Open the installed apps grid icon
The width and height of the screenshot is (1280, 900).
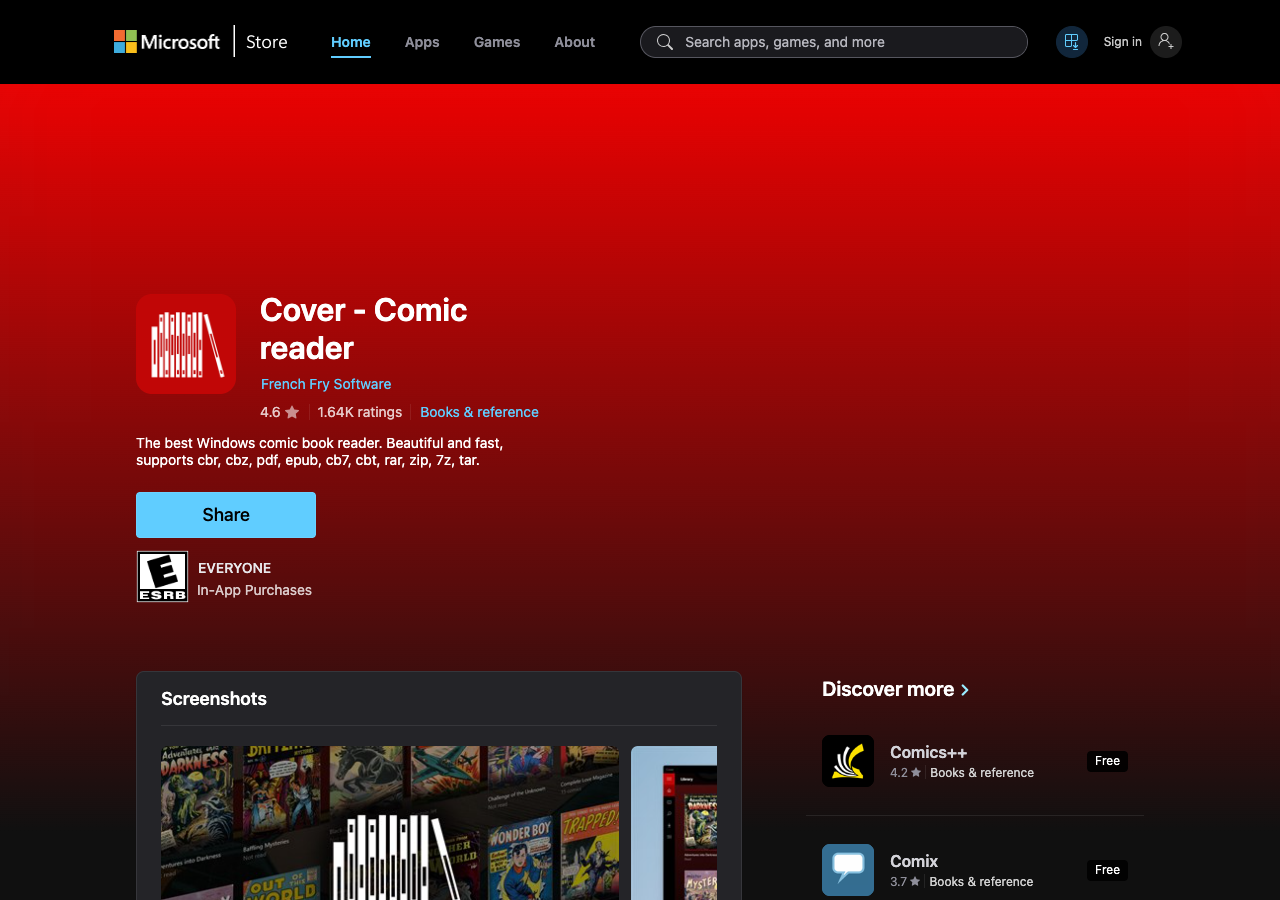[x=1071, y=42]
